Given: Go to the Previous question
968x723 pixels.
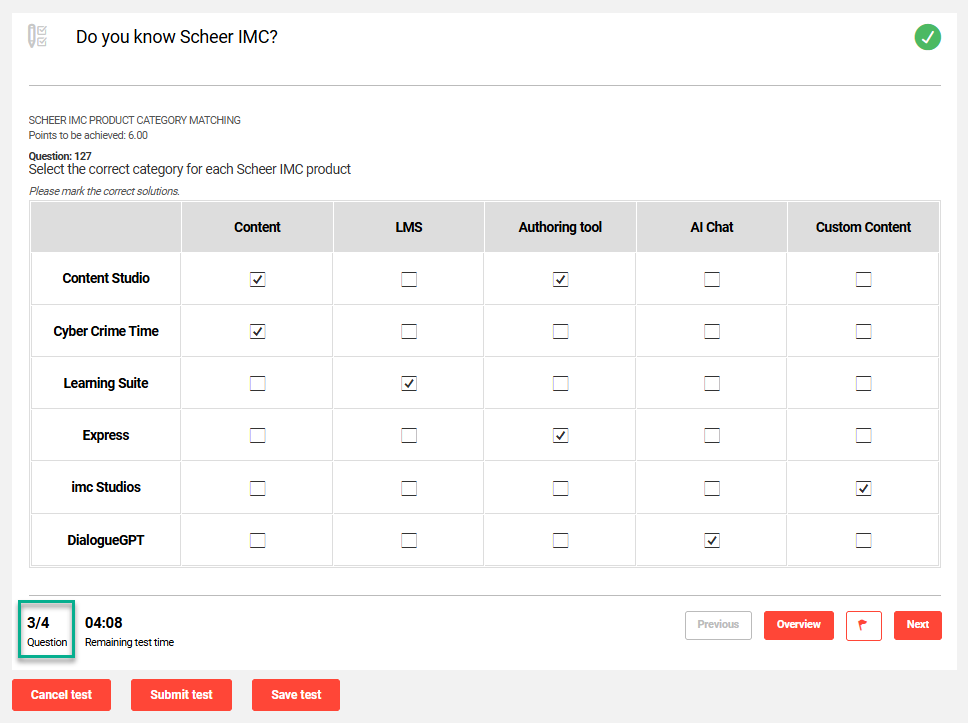Looking at the screenshot, I should 718,625.
